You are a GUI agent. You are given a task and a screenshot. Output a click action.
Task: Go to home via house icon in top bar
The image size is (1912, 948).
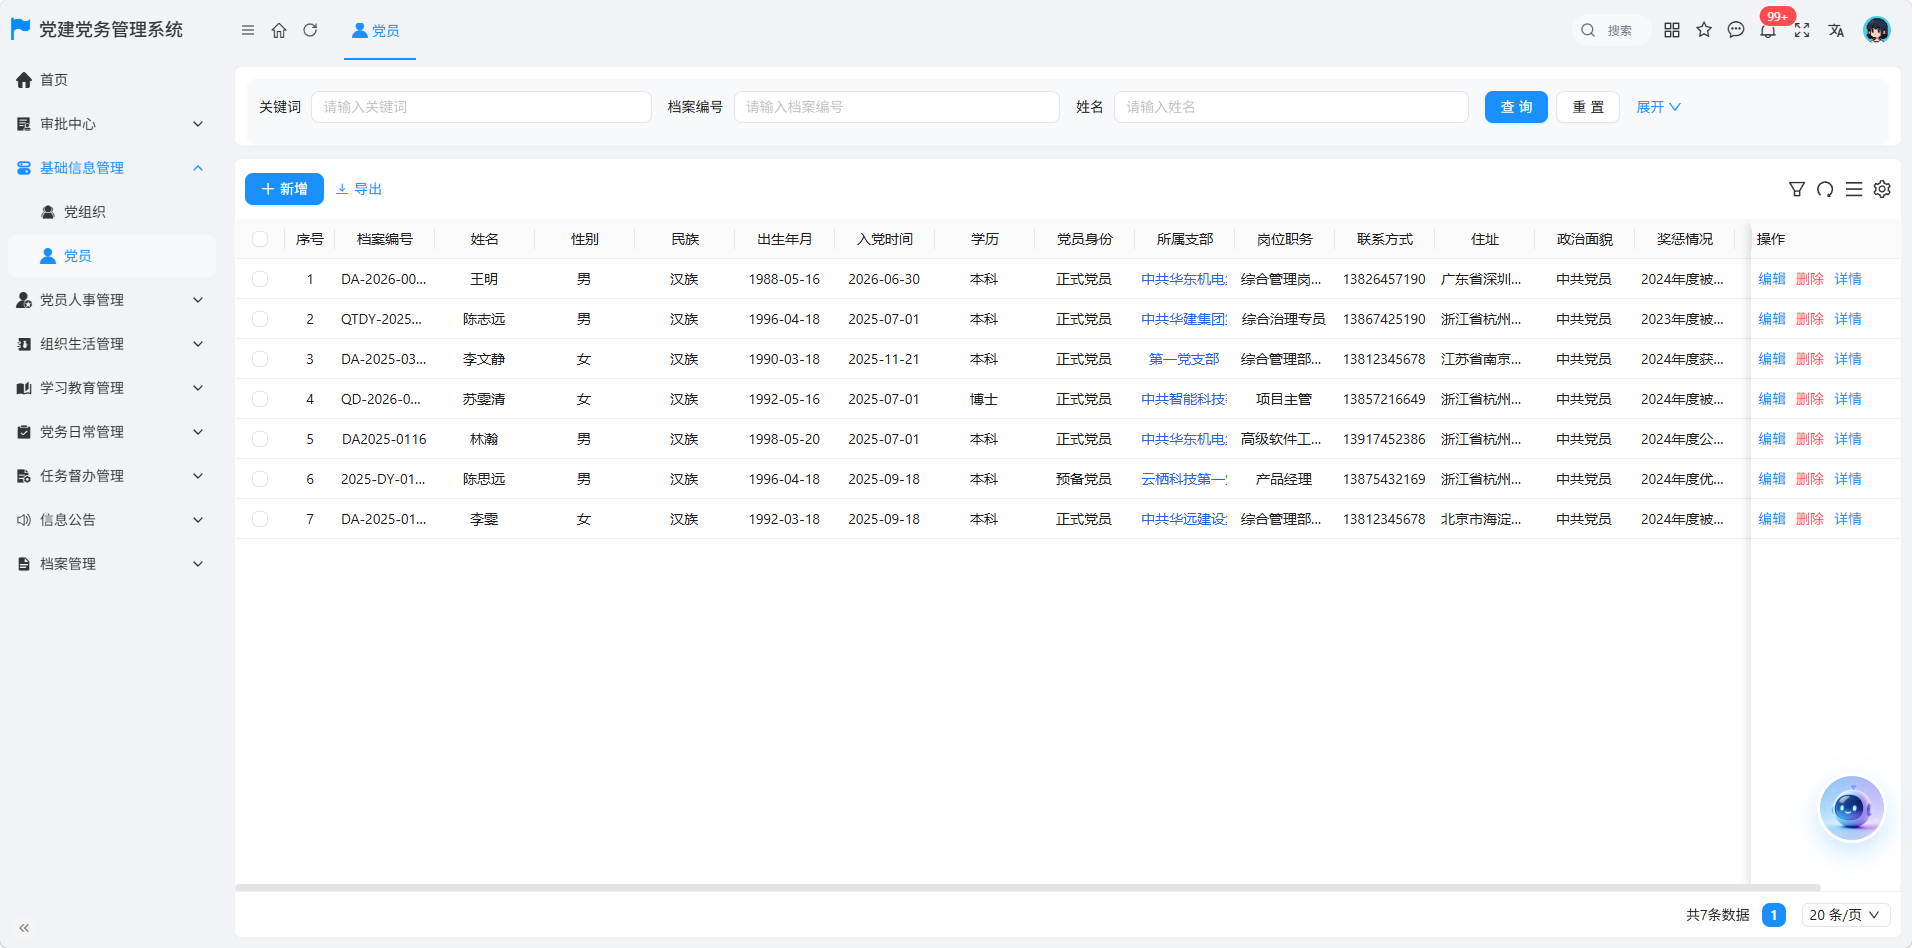279,30
